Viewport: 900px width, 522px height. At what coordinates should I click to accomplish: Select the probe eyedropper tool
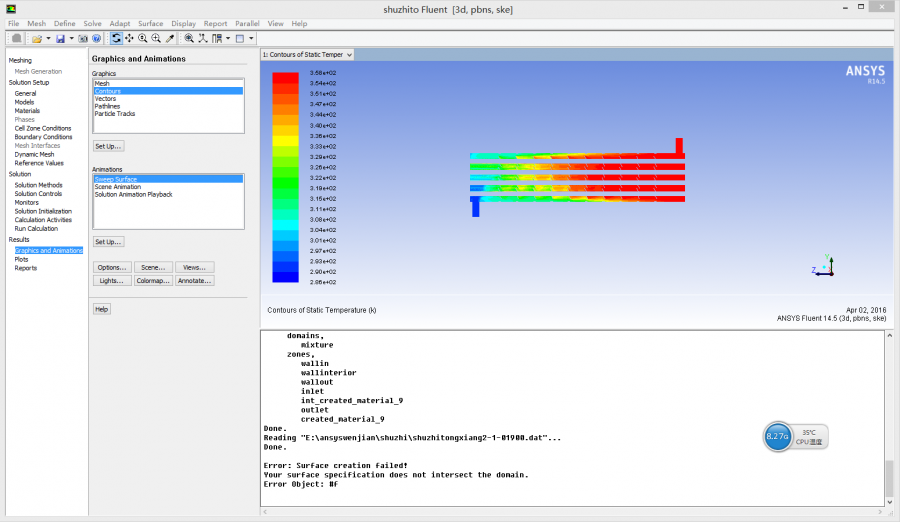pos(169,38)
